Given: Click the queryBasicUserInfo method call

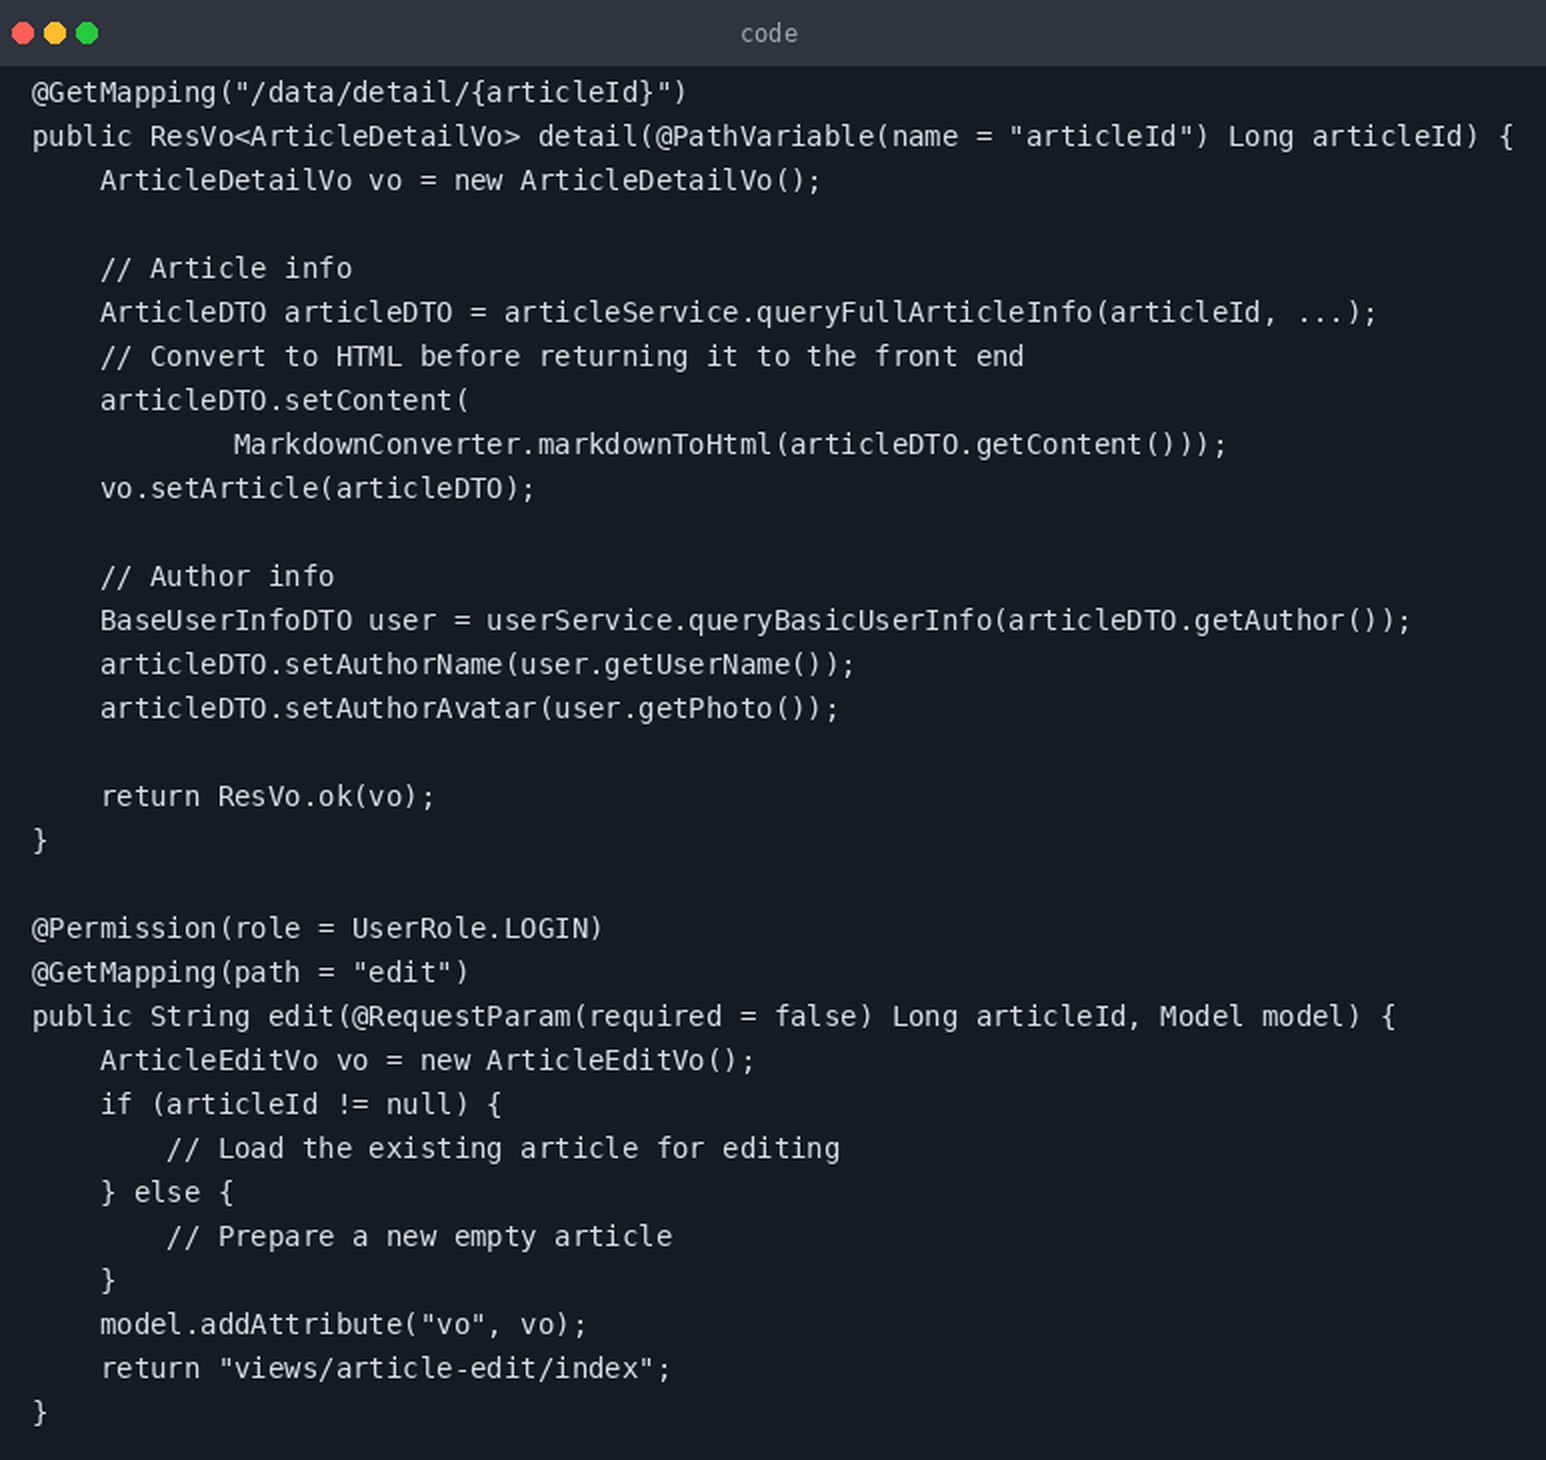Looking at the screenshot, I should (x=840, y=621).
